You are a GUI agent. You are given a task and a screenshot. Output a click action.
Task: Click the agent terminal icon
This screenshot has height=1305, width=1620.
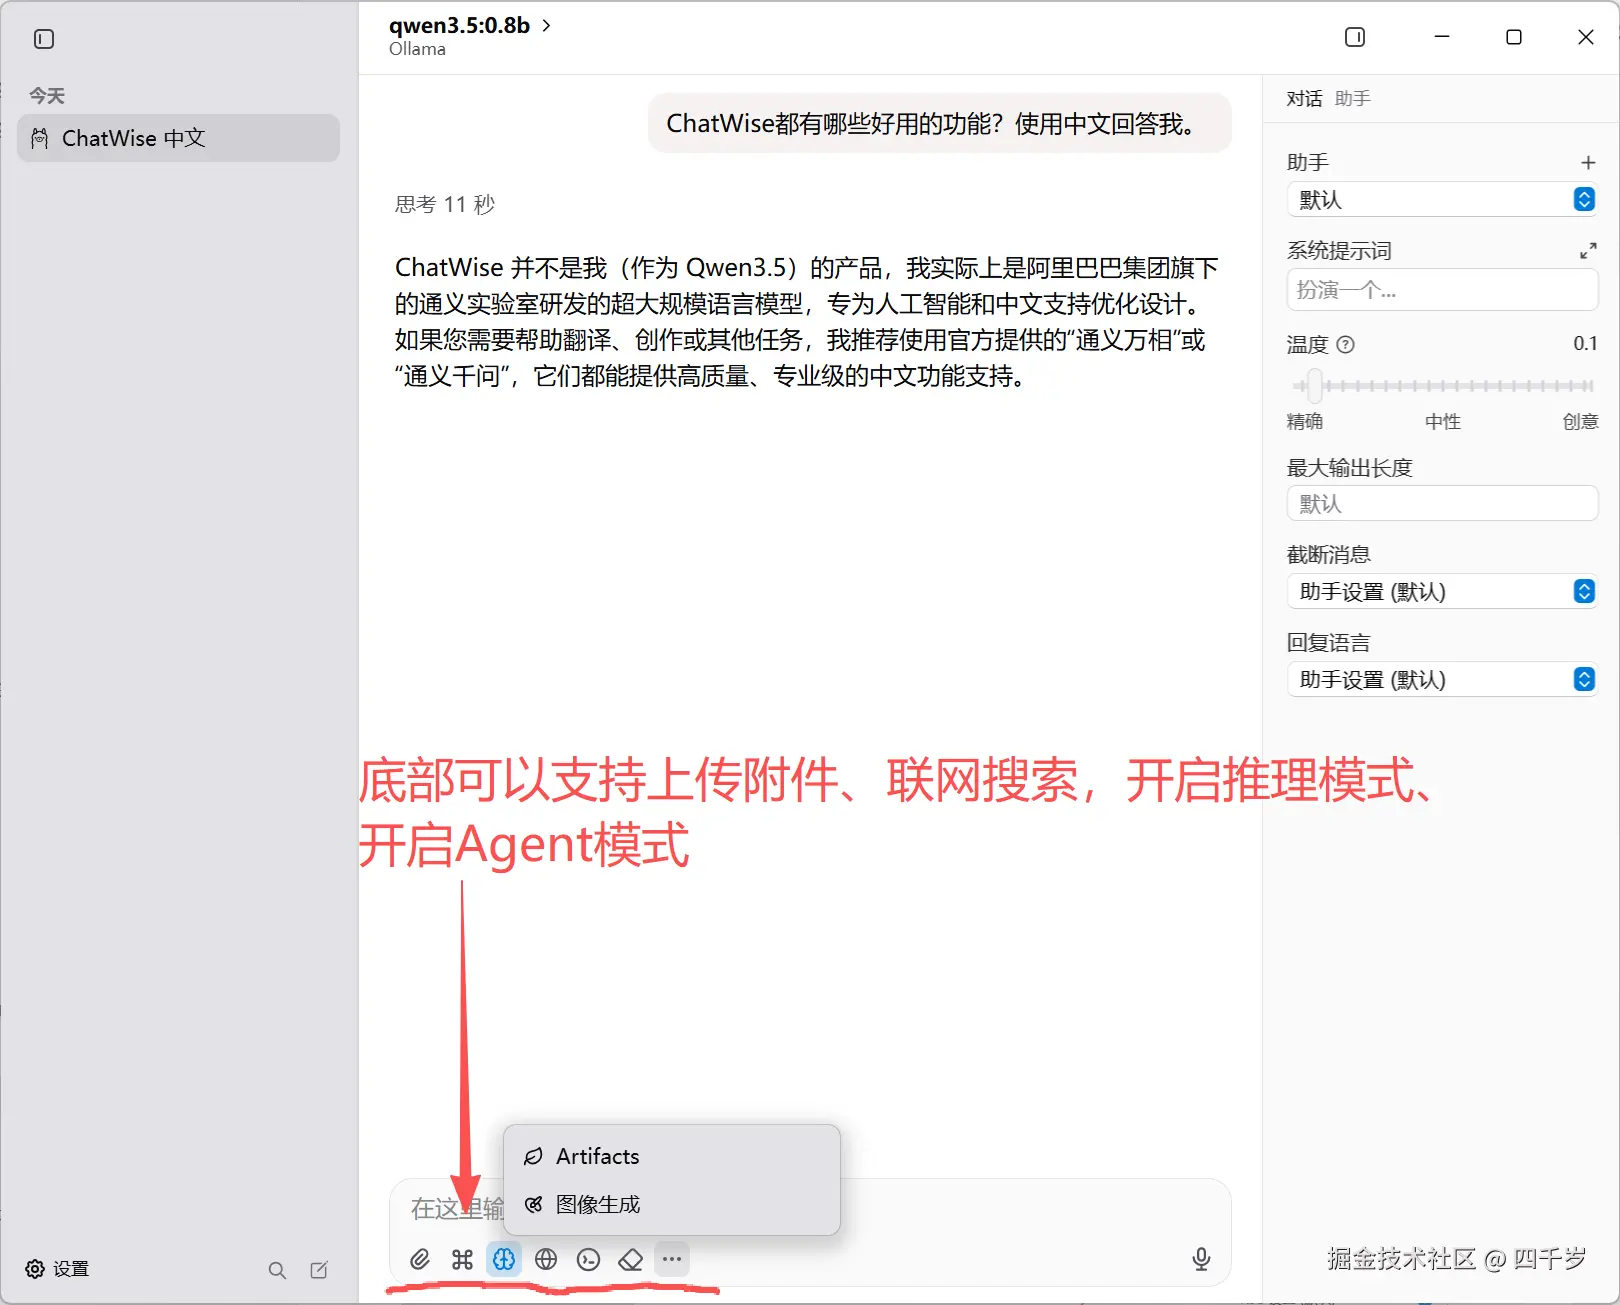click(588, 1259)
